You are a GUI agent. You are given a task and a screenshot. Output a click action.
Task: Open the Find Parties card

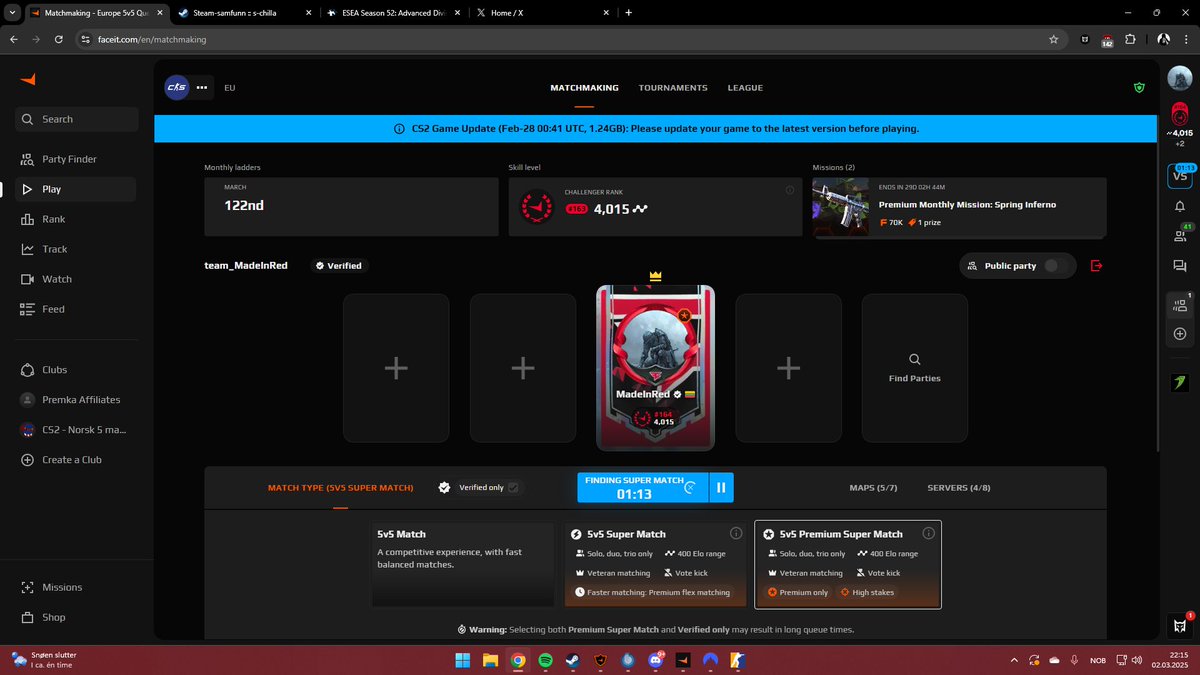click(915, 368)
